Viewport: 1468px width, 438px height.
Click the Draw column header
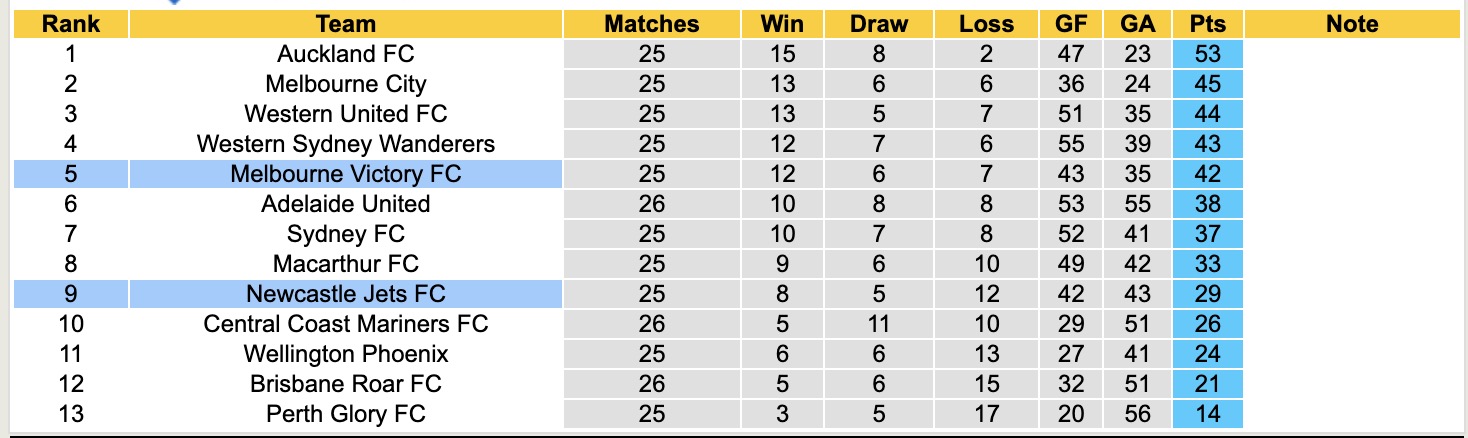(x=879, y=24)
